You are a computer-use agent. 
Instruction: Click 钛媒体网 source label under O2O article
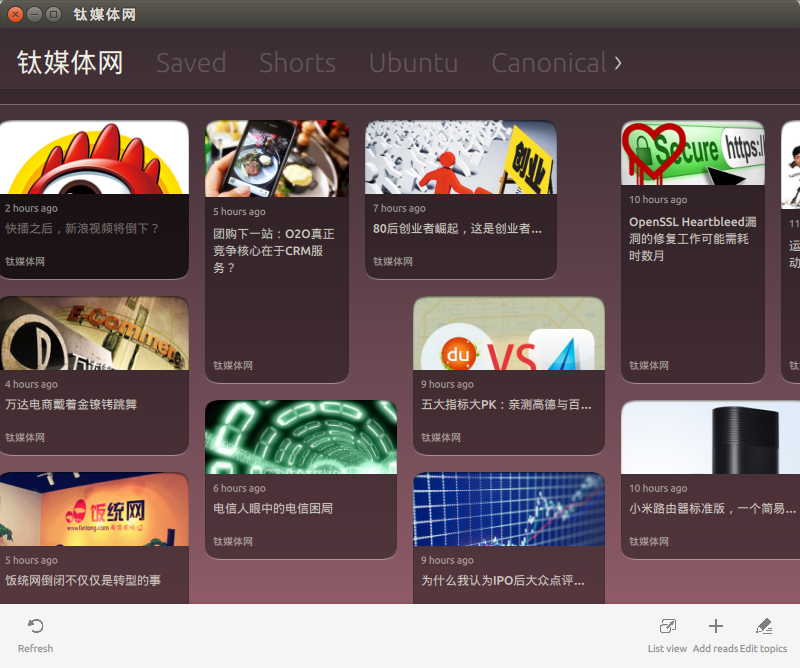coord(233,365)
